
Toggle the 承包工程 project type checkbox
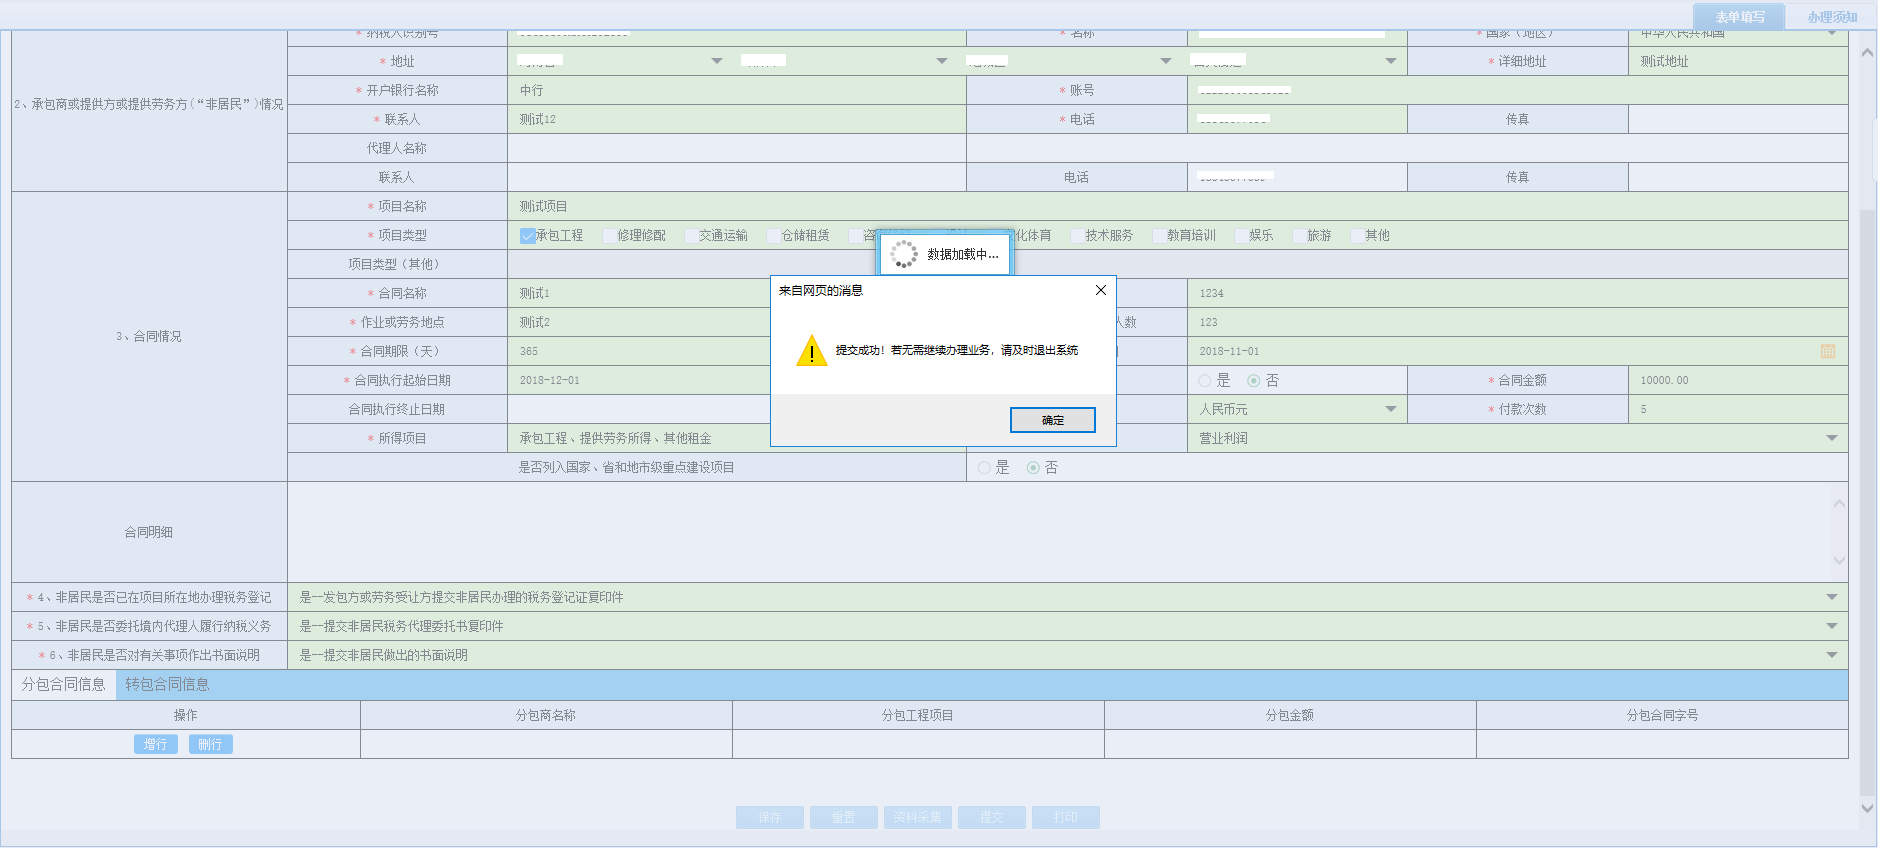pos(528,236)
